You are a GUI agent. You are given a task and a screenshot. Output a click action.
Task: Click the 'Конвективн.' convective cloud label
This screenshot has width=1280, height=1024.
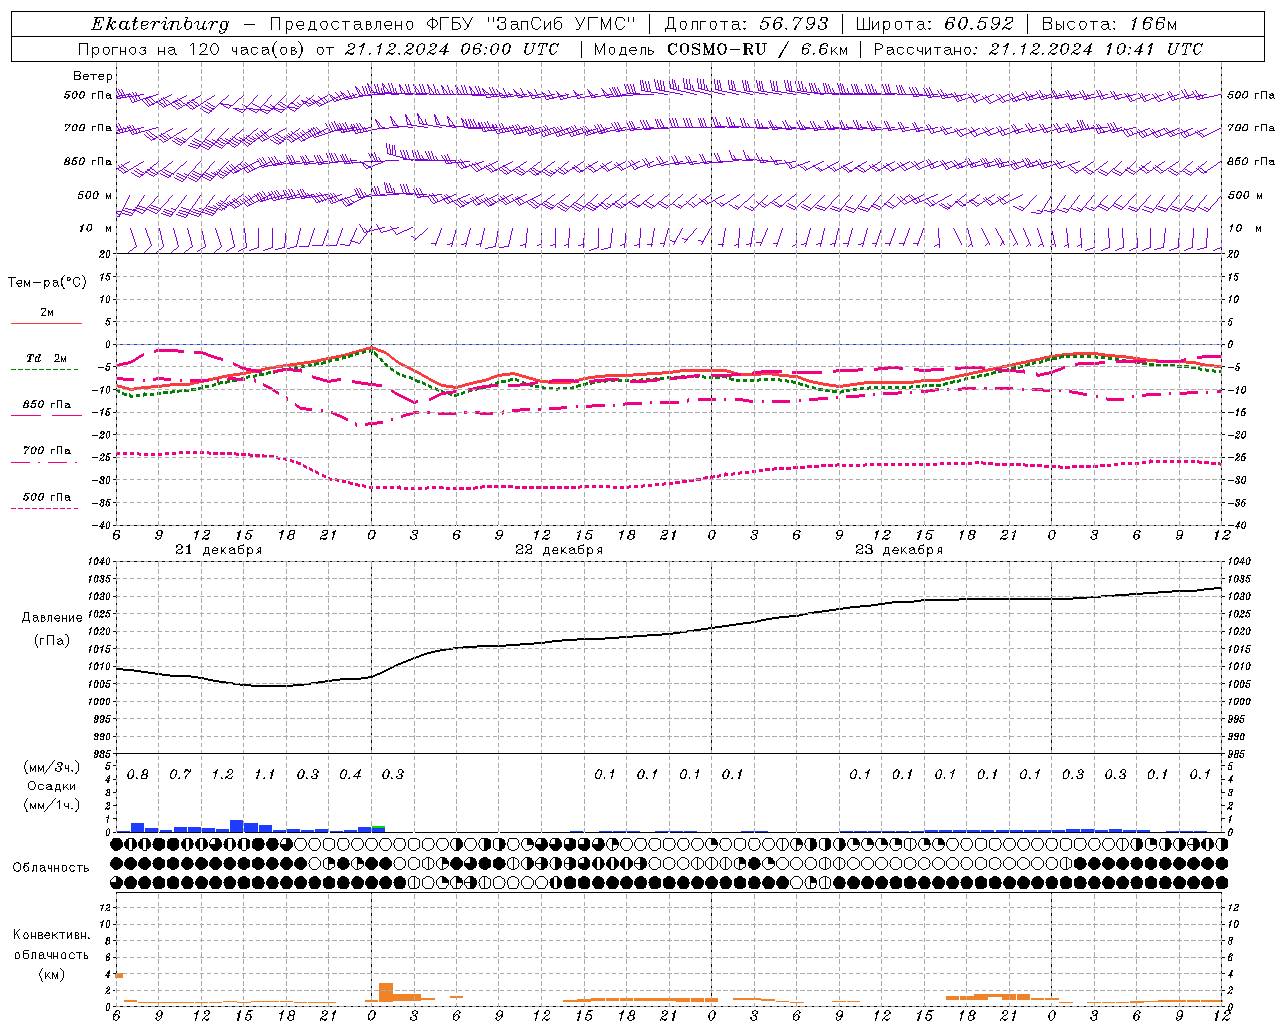coord(52,935)
